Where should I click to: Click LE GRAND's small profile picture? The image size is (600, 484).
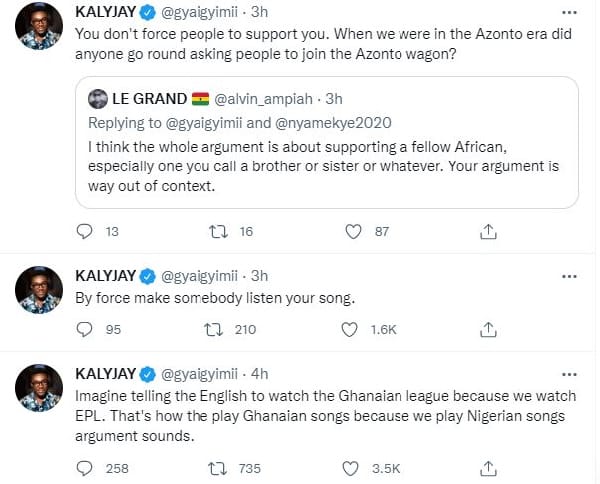tap(97, 100)
